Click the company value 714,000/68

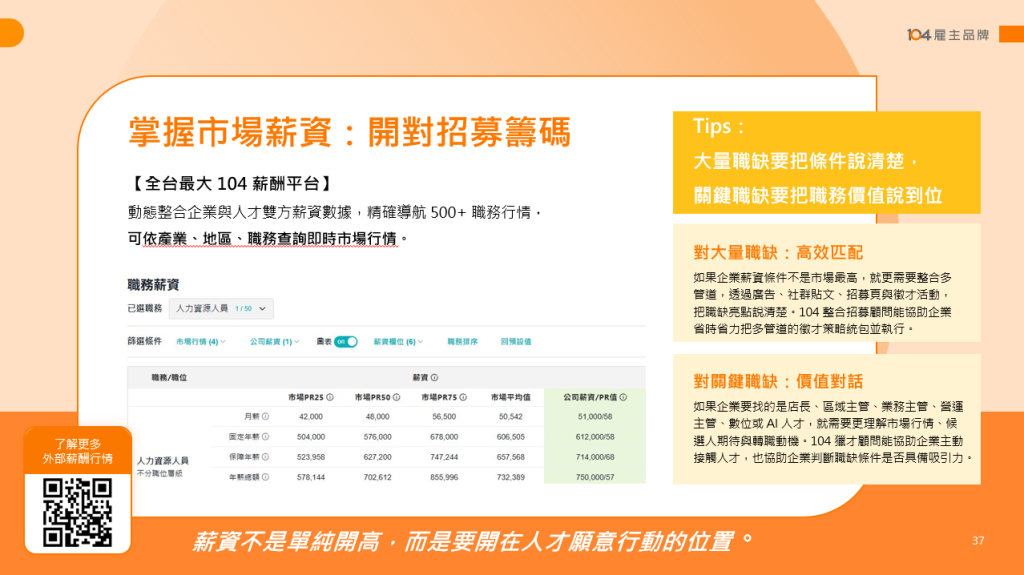pyautogui.click(x=595, y=457)
